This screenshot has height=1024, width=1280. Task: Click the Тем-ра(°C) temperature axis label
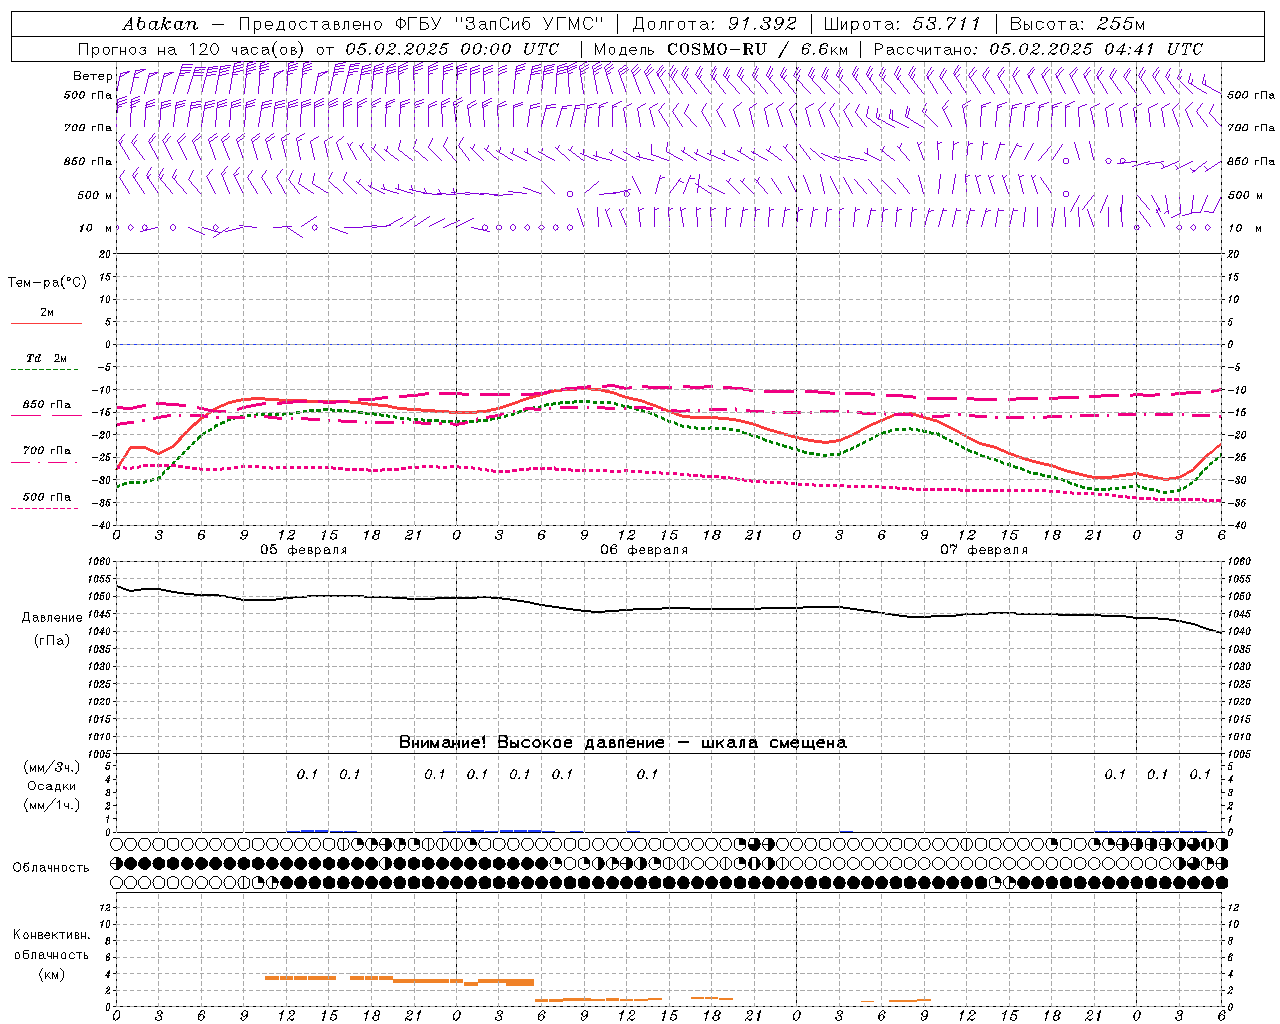pyautogui.click(x=47, y=282)
